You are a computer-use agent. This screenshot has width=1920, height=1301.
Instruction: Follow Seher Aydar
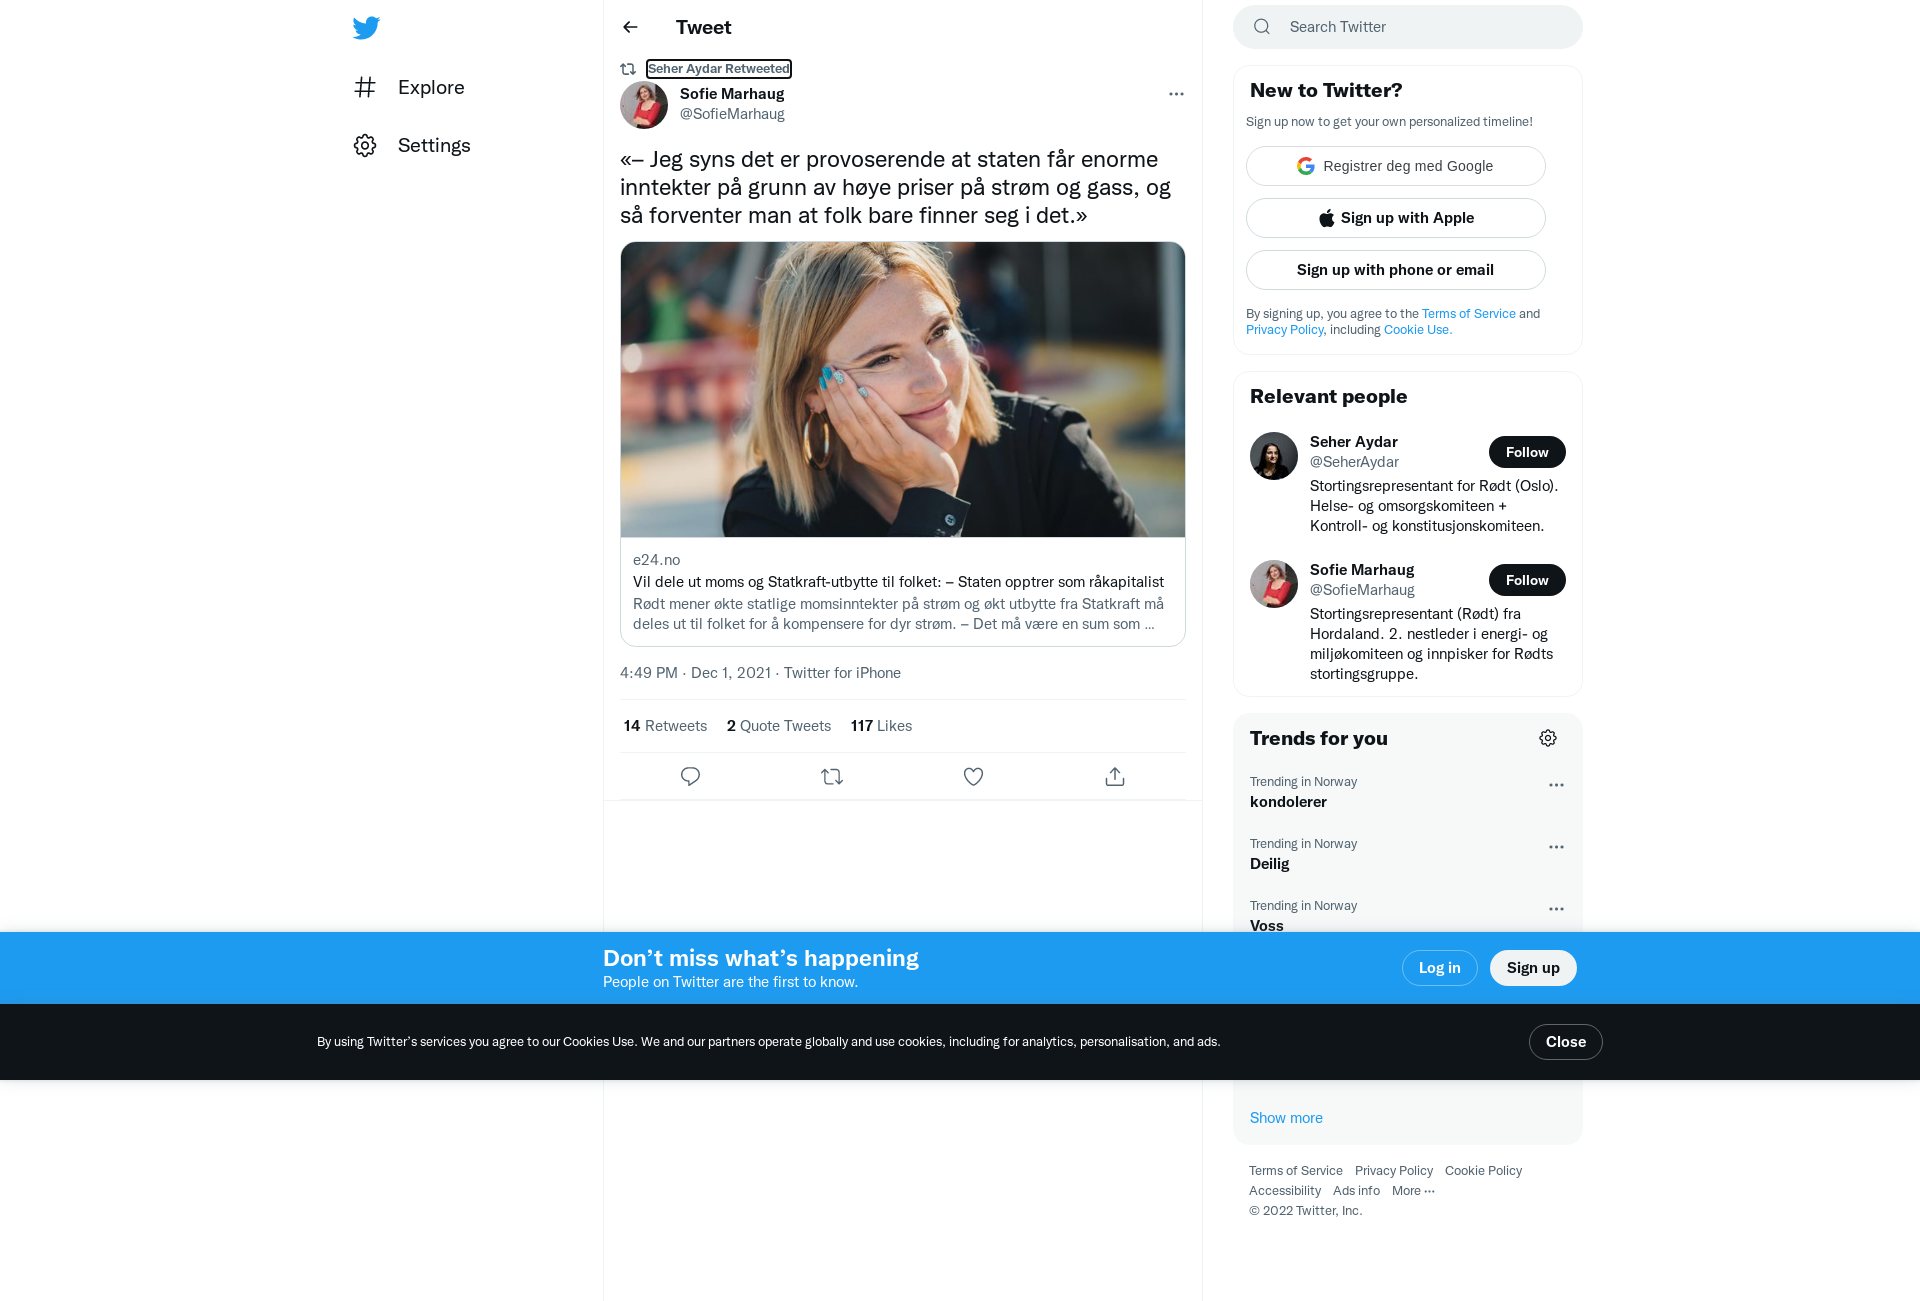1527,452
